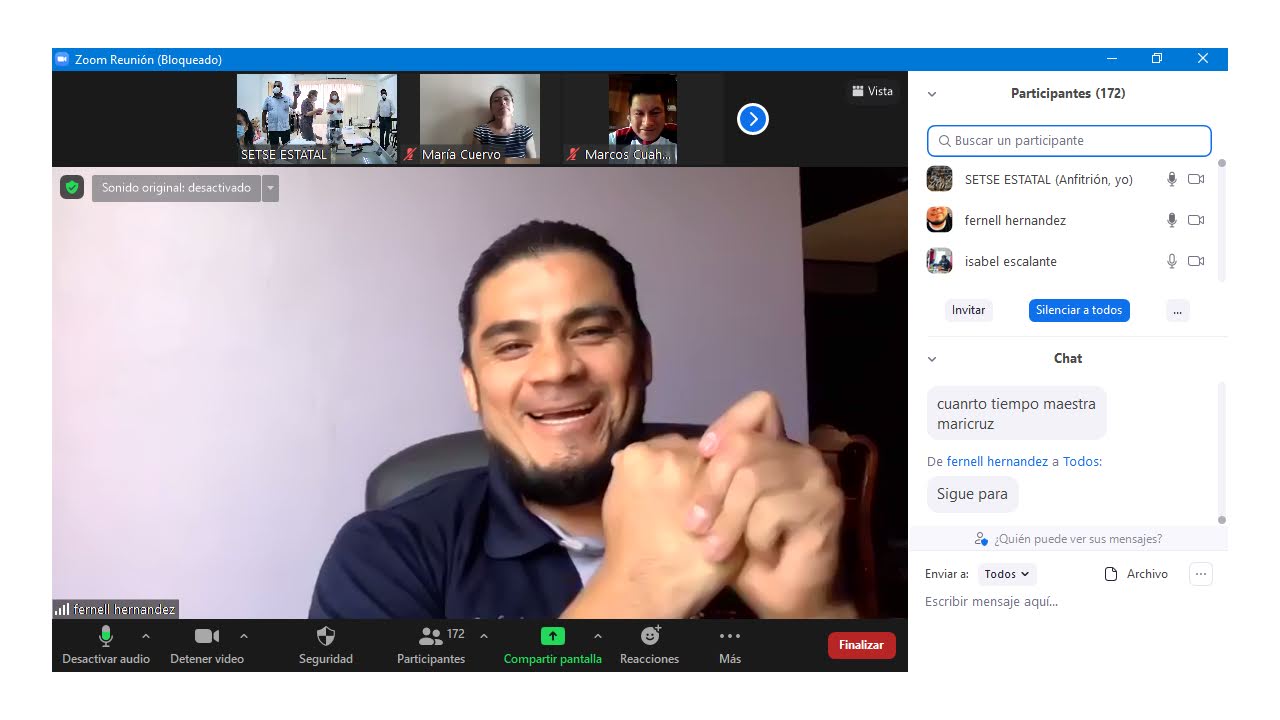This screenshot has height=720, width=1280.
Task: Open Vista layout options
Action: [873, 91]
